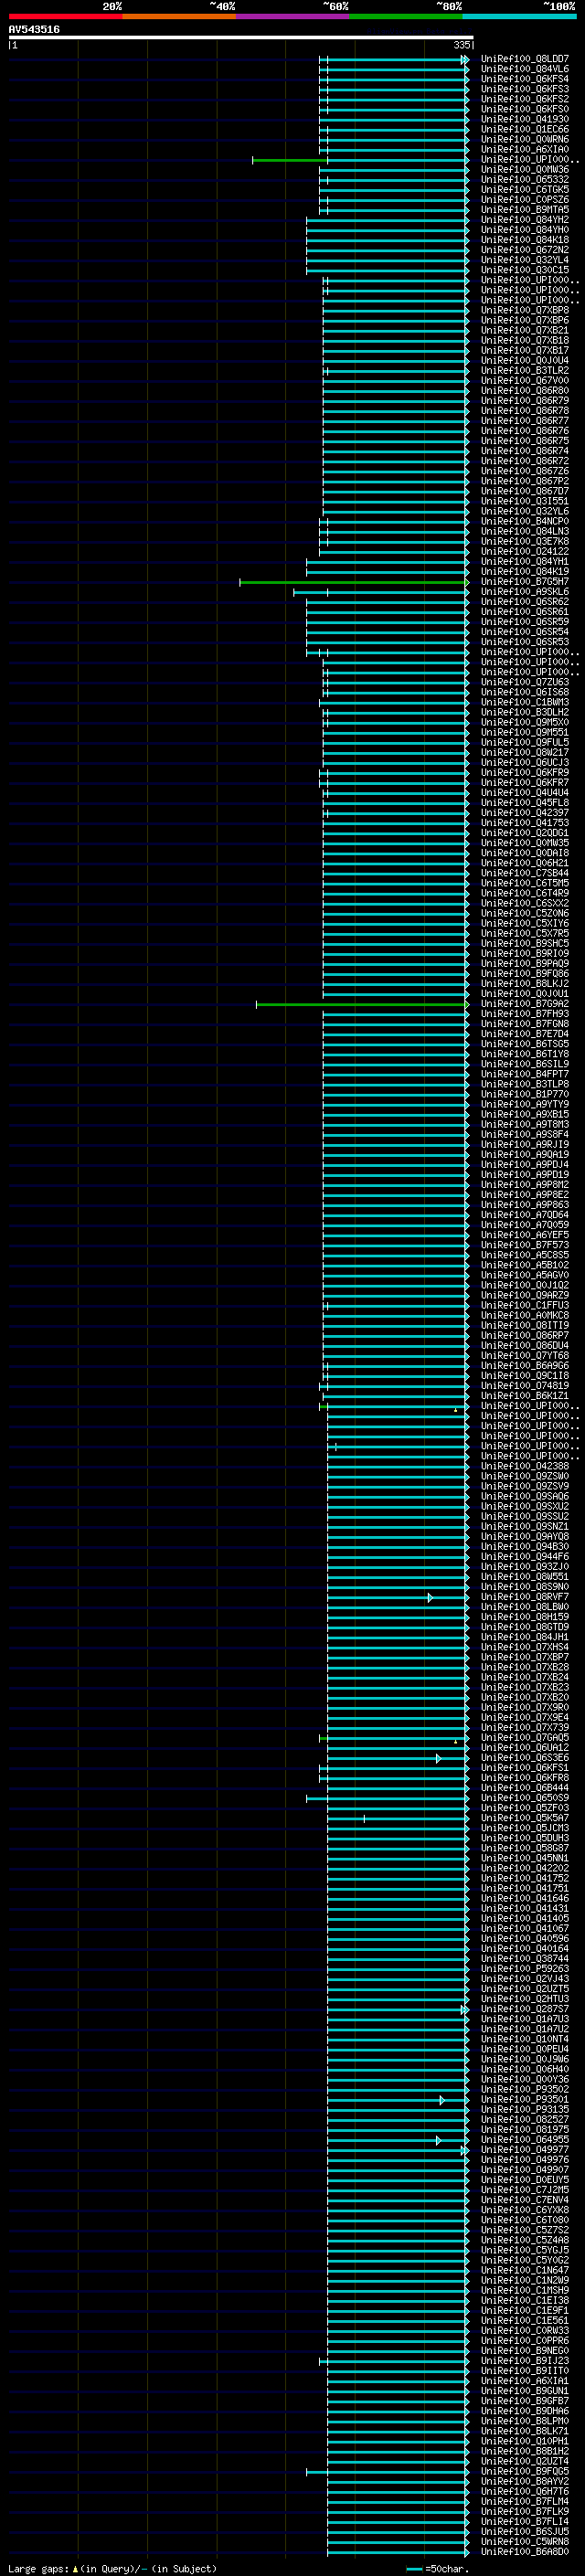Open hit UniRef100_B7F573
This screenshot has width=585, height=2576.
point(524,1244)
